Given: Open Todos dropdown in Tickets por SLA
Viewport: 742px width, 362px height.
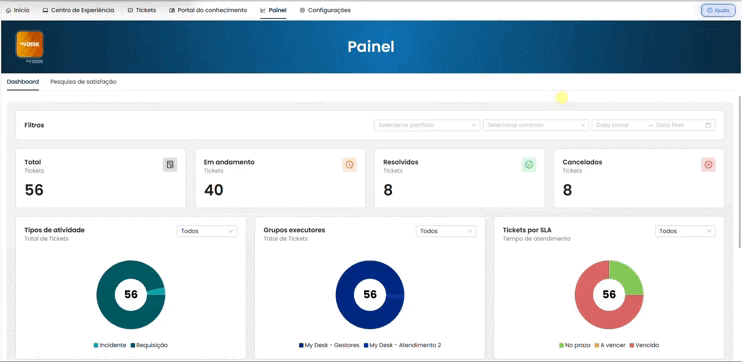Looking at the screenshot, I should 685,231.
